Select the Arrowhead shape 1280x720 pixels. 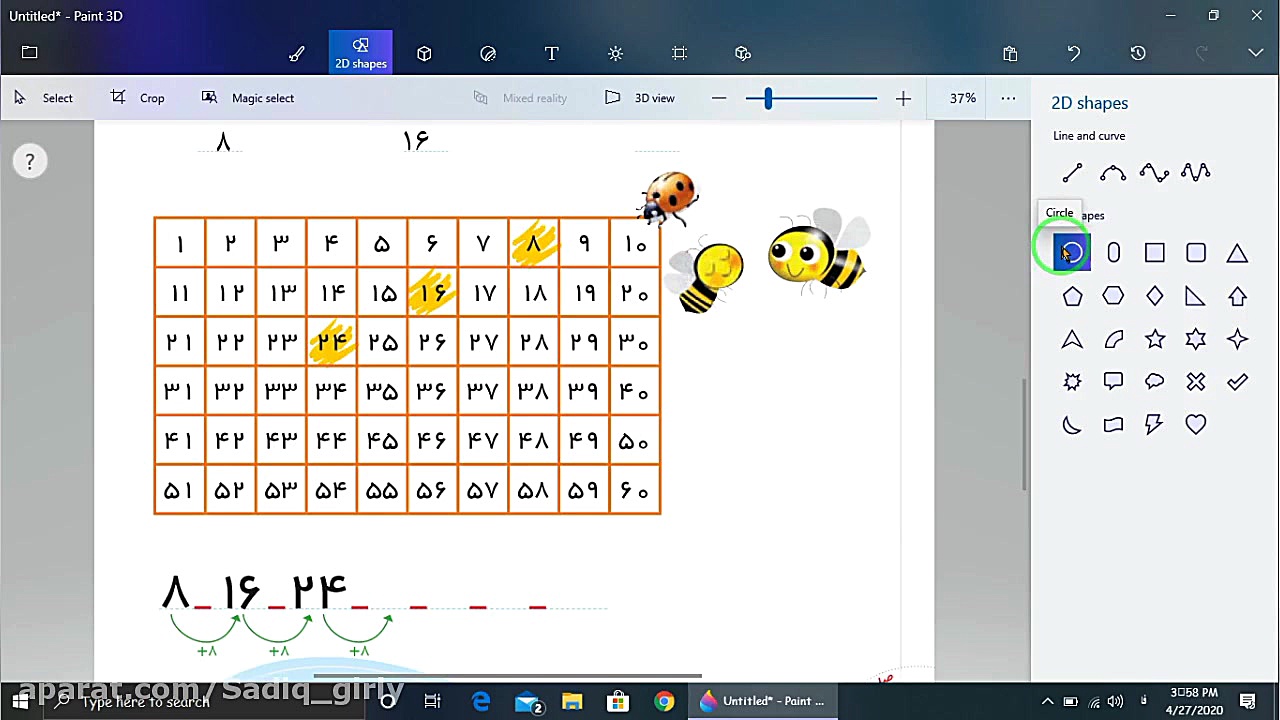[1072, 339]
